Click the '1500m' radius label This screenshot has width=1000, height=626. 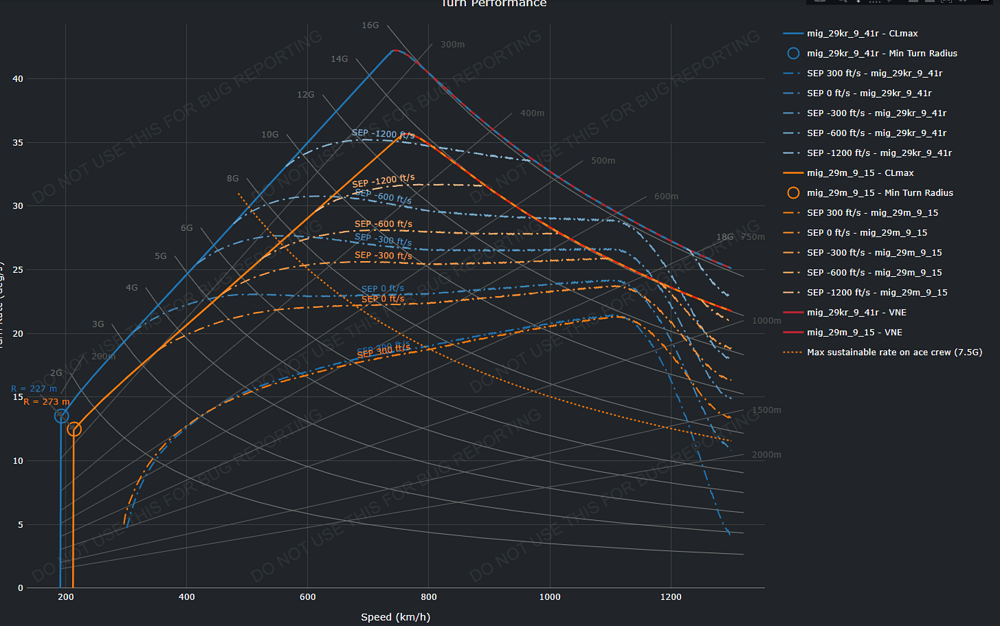[767, 410]
